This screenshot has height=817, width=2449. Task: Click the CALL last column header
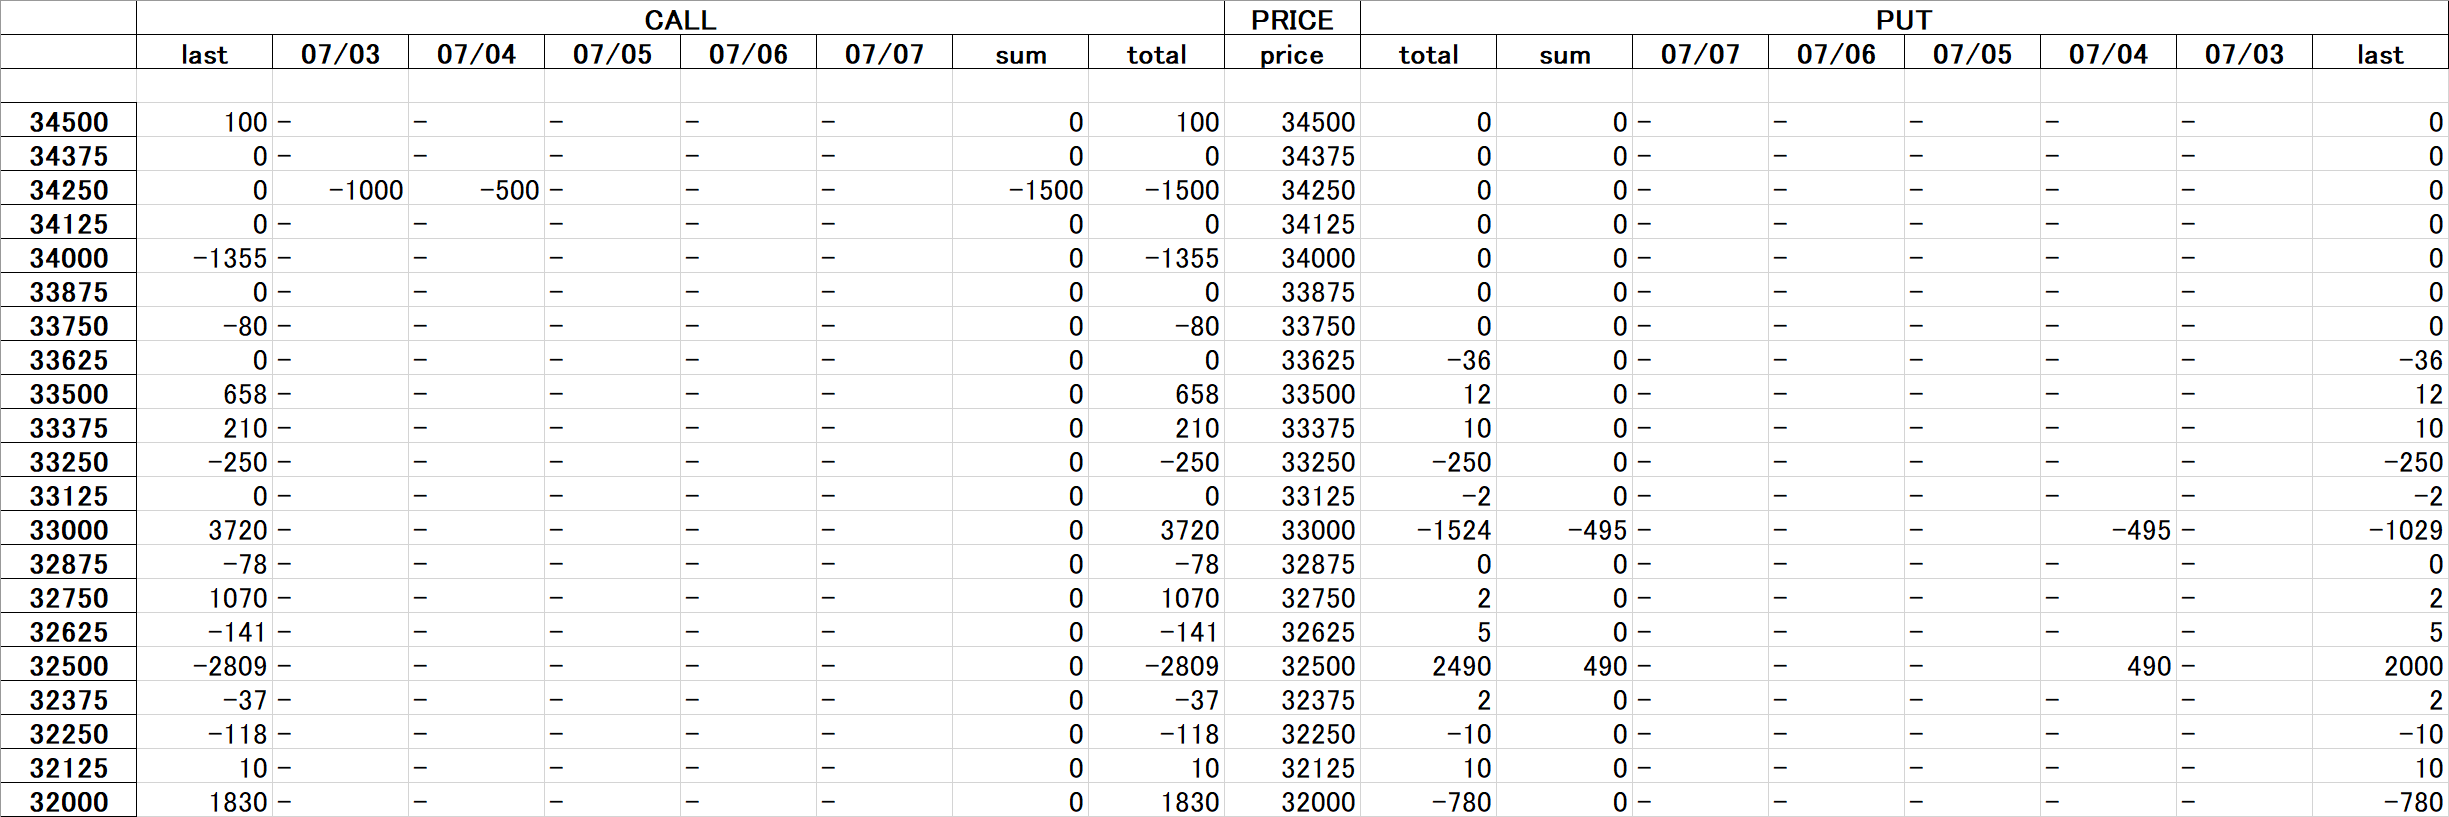204,53
